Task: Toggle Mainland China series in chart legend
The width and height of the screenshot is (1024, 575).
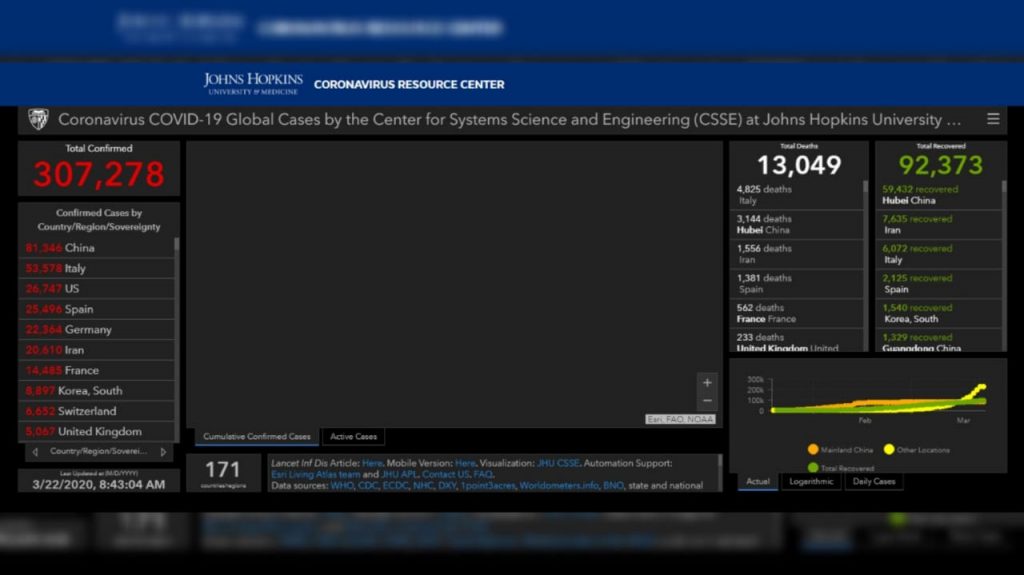Action: coord(838,450)
